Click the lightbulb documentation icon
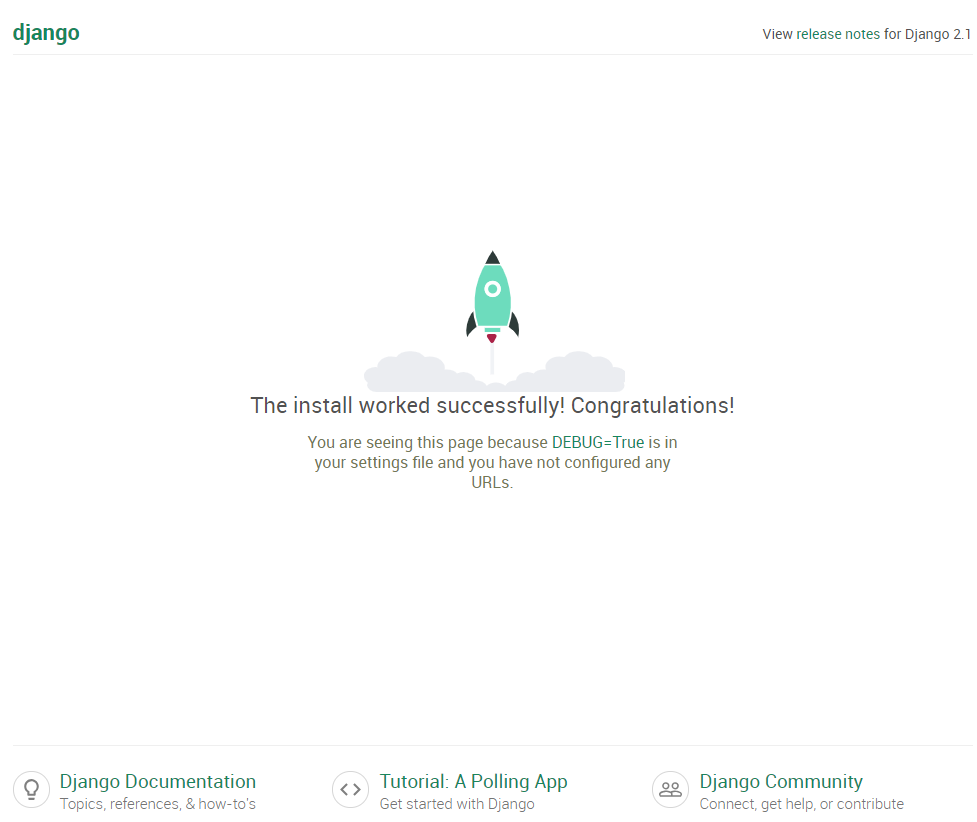This screenshot has height=822, width=977. tap(31, 790)
